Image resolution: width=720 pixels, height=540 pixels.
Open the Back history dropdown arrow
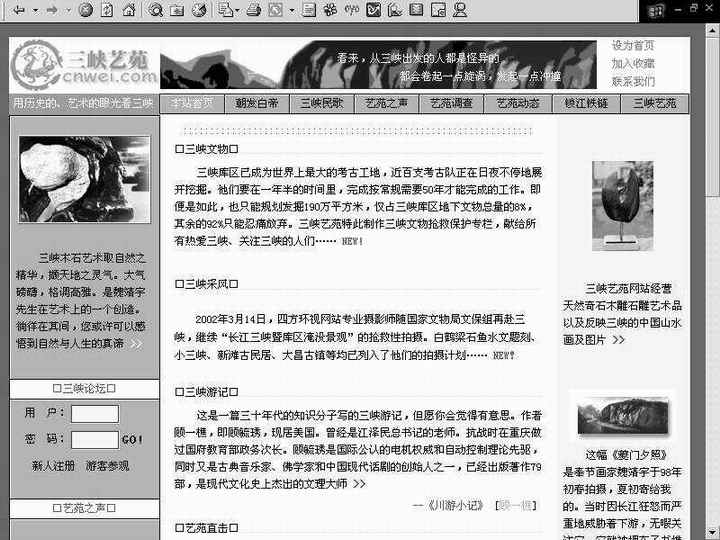coord(35,10)
